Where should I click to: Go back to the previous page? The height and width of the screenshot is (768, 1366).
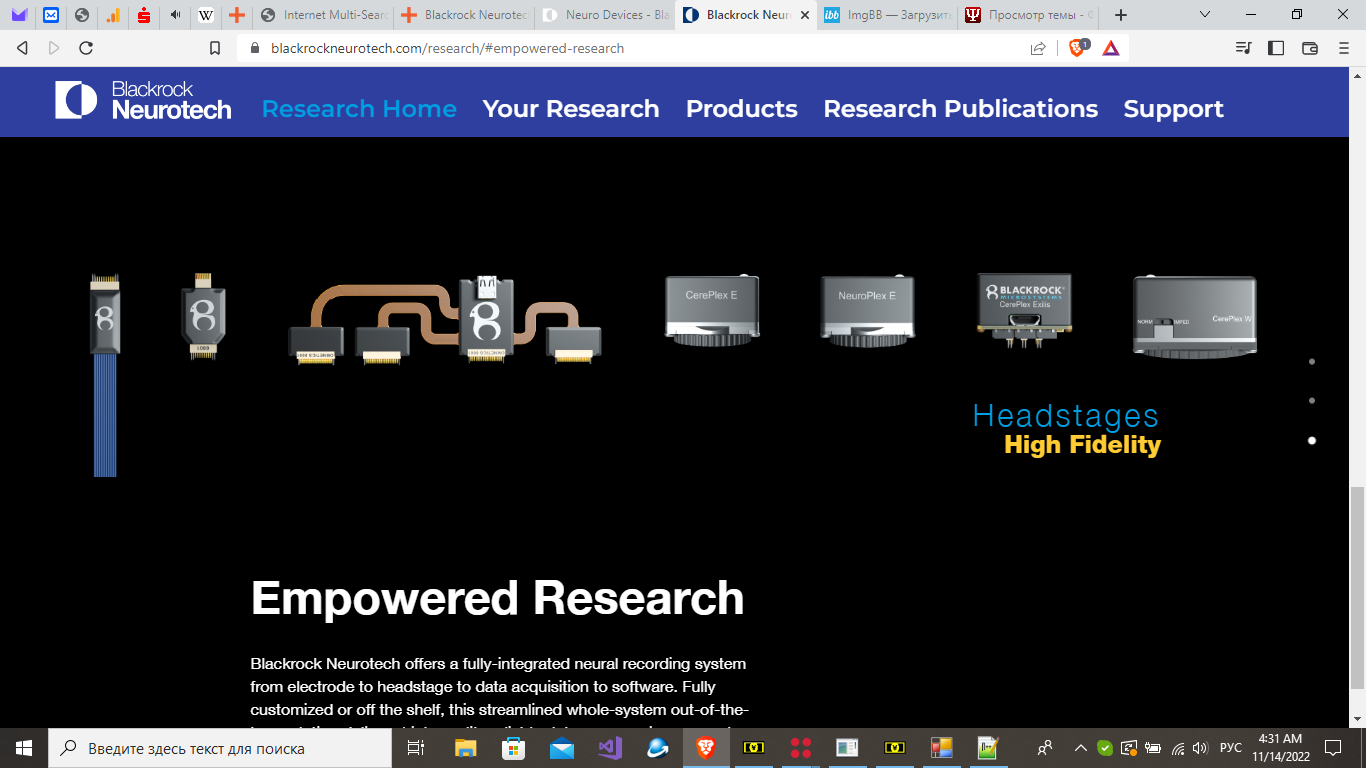22,48
